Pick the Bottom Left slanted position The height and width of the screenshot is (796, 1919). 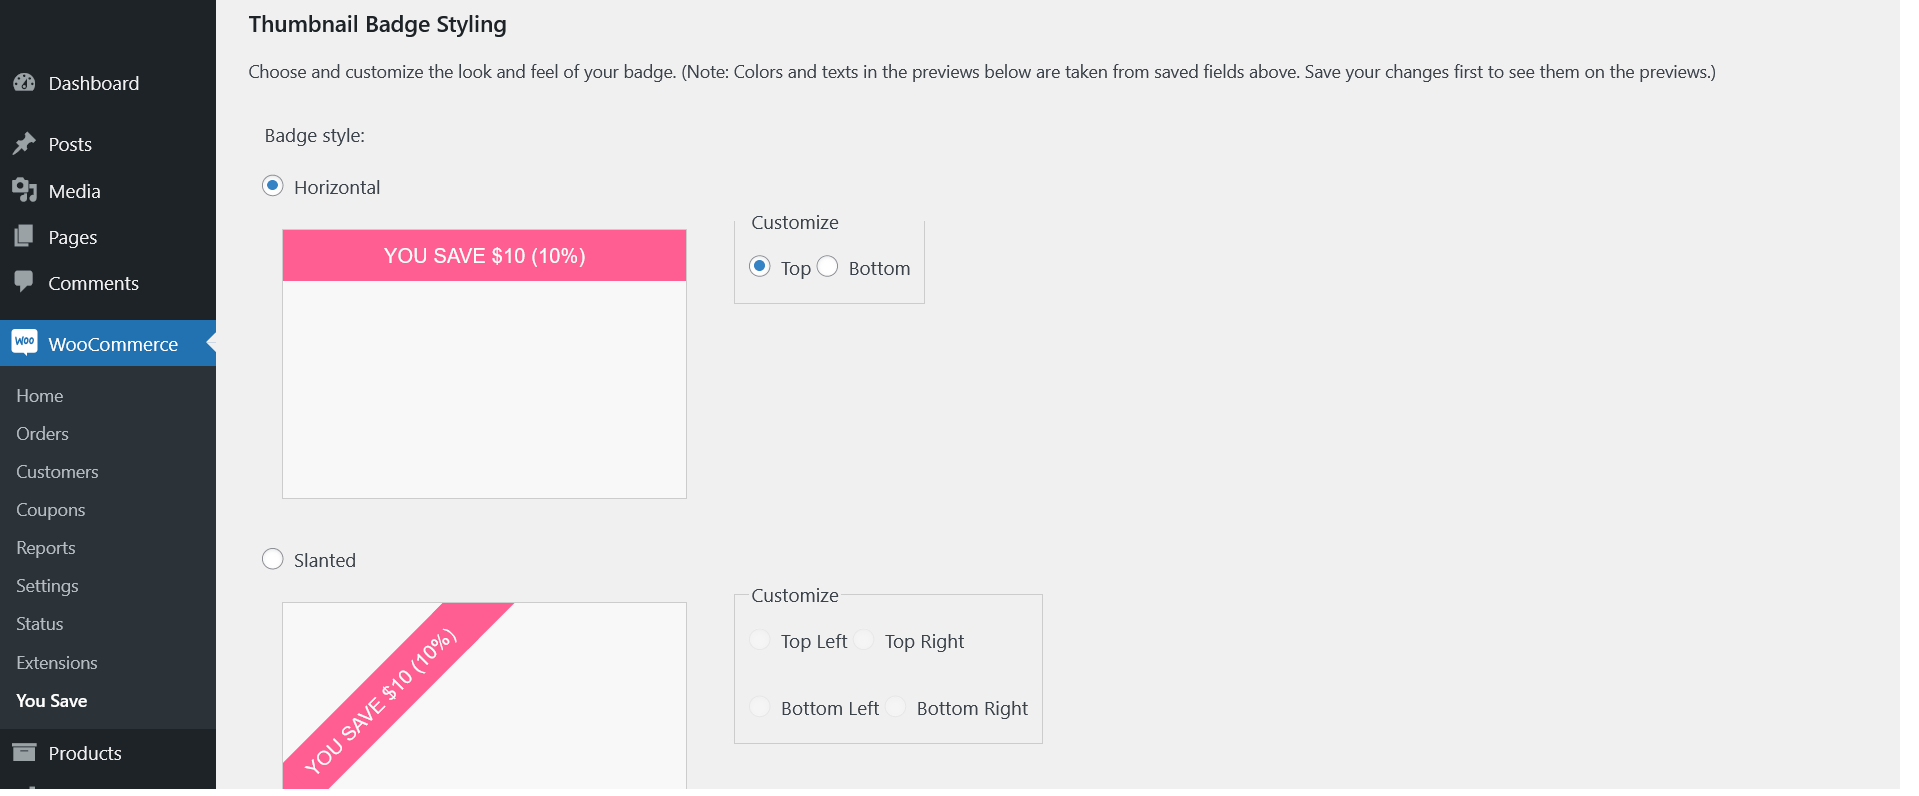tap(760, 707)
